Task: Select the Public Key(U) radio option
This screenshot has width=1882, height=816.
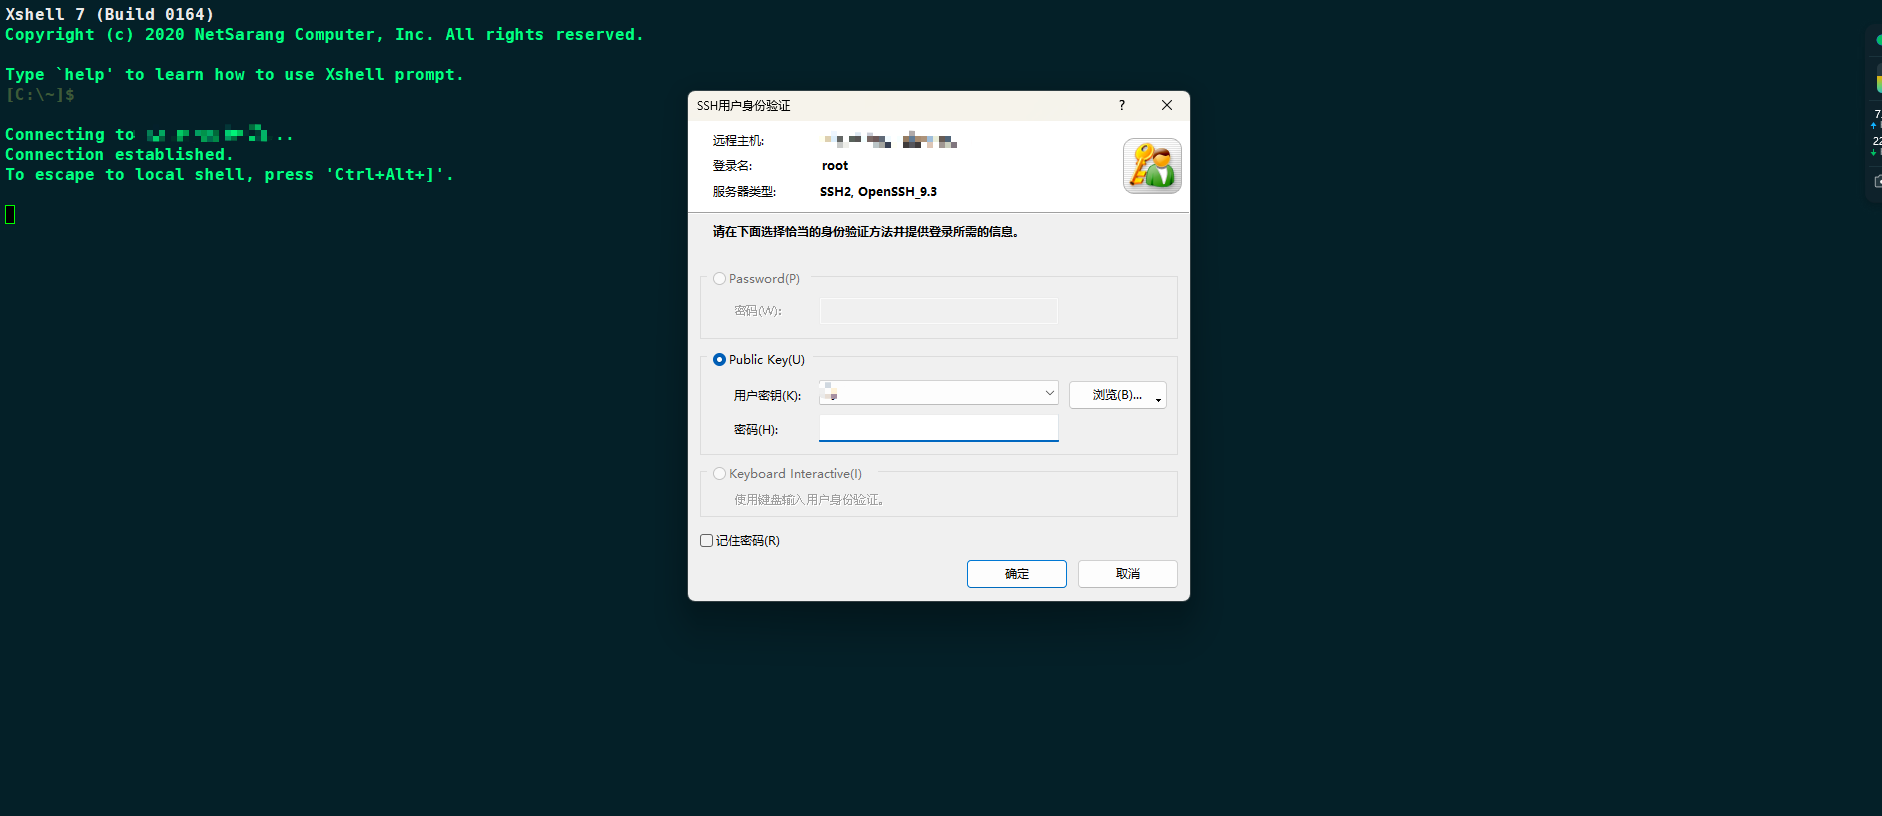Action: (719, 360)
